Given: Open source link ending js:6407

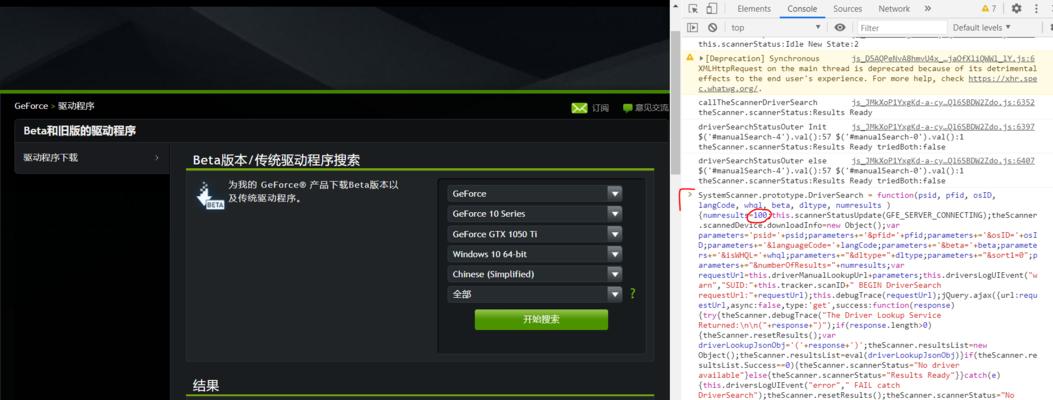Looking at the screenshot, I should pos(944,161).
